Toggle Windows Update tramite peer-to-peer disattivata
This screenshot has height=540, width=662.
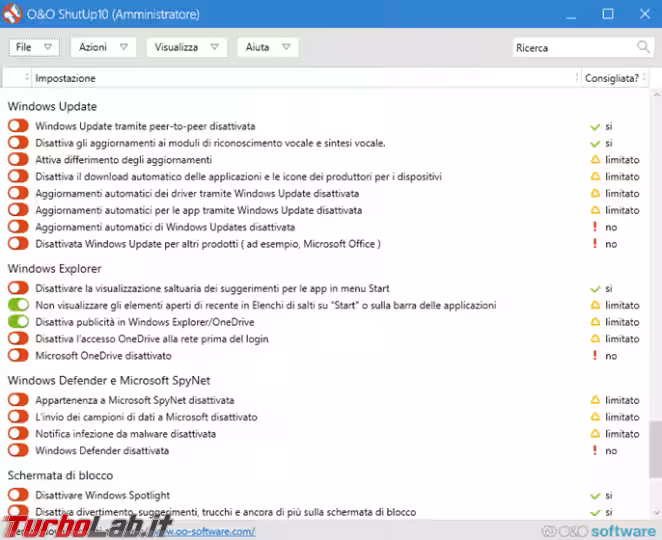18,126
